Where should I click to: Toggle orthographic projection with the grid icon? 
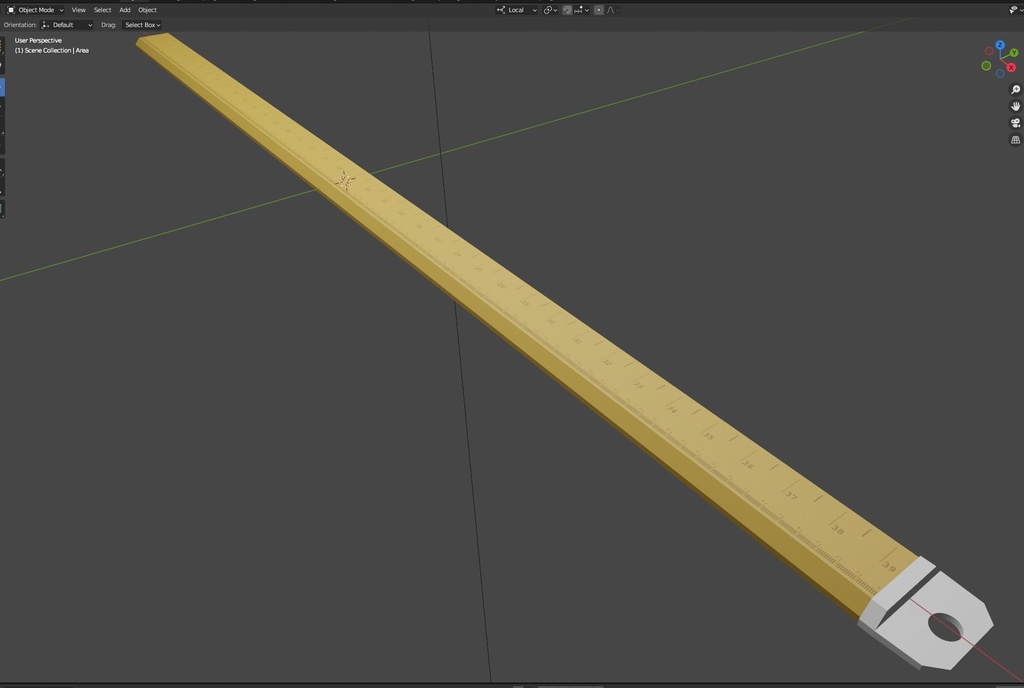(1016, 140)
